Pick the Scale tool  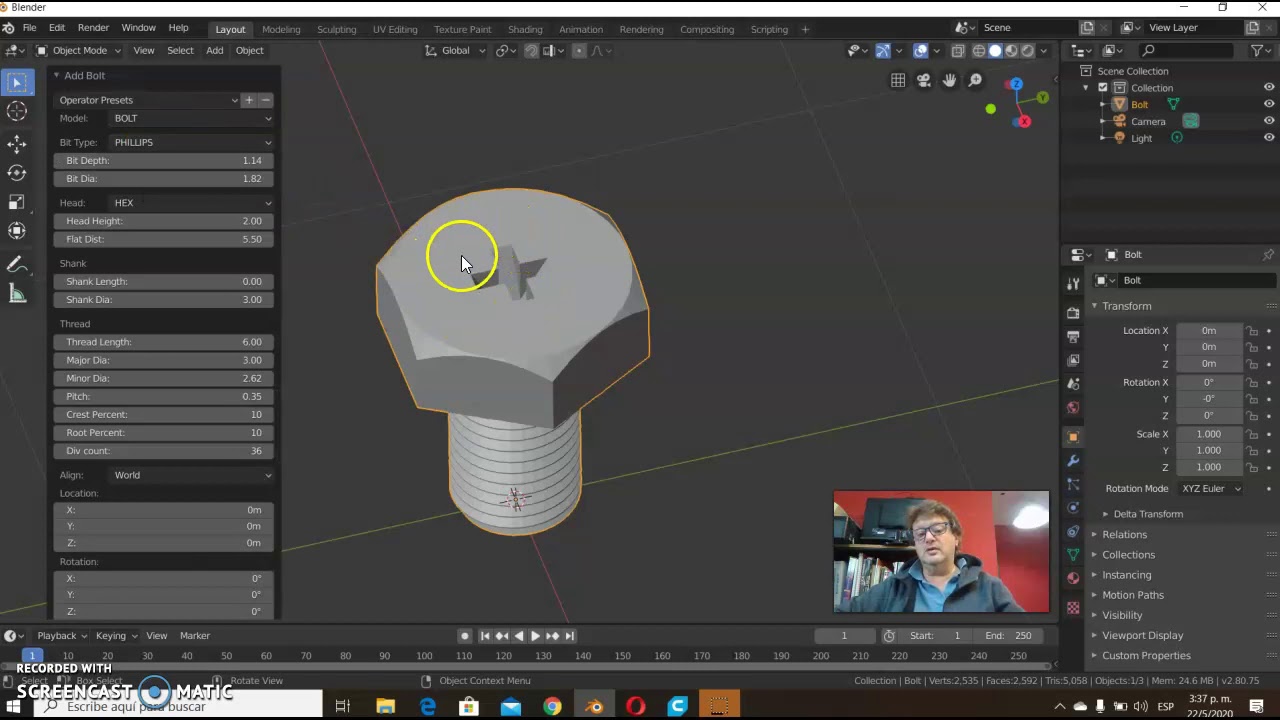pos(17,202)
